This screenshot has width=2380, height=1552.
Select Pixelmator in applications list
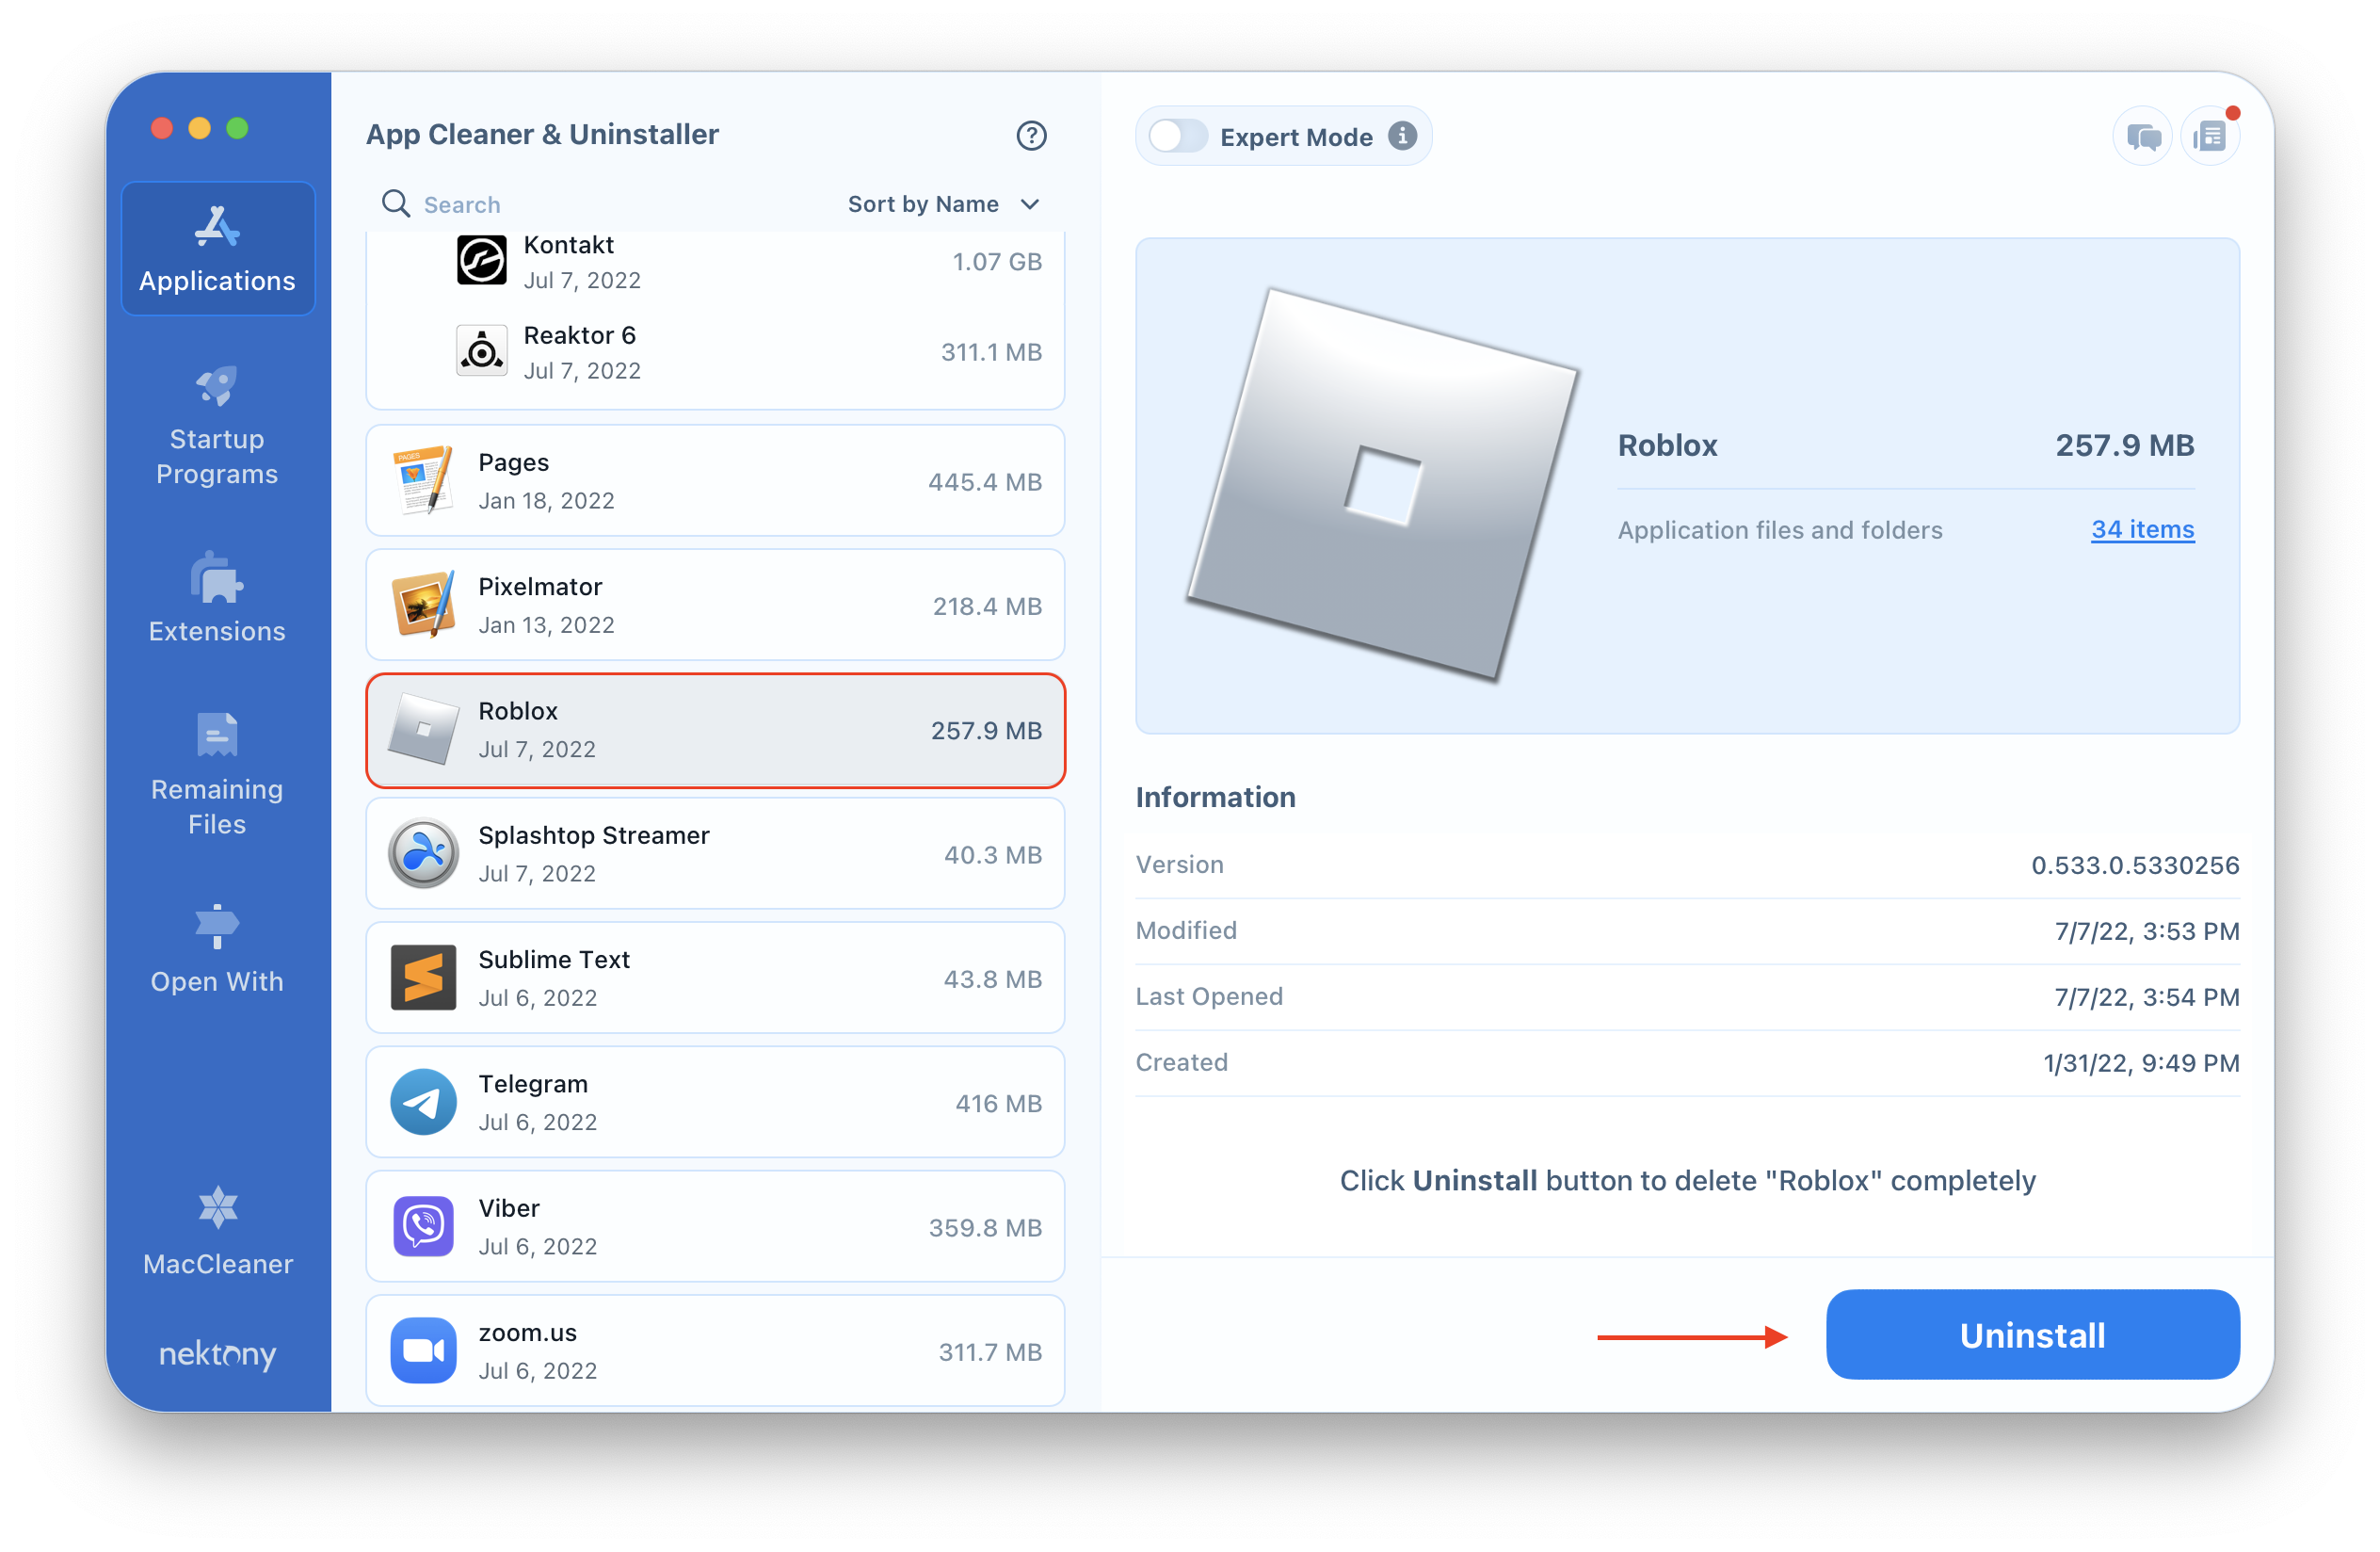713,606
